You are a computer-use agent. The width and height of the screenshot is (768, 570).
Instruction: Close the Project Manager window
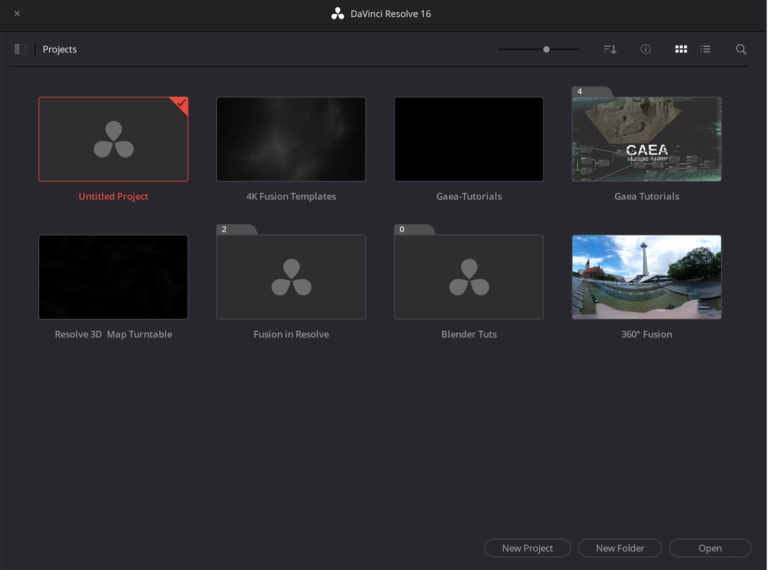click(x=17, y=14)
